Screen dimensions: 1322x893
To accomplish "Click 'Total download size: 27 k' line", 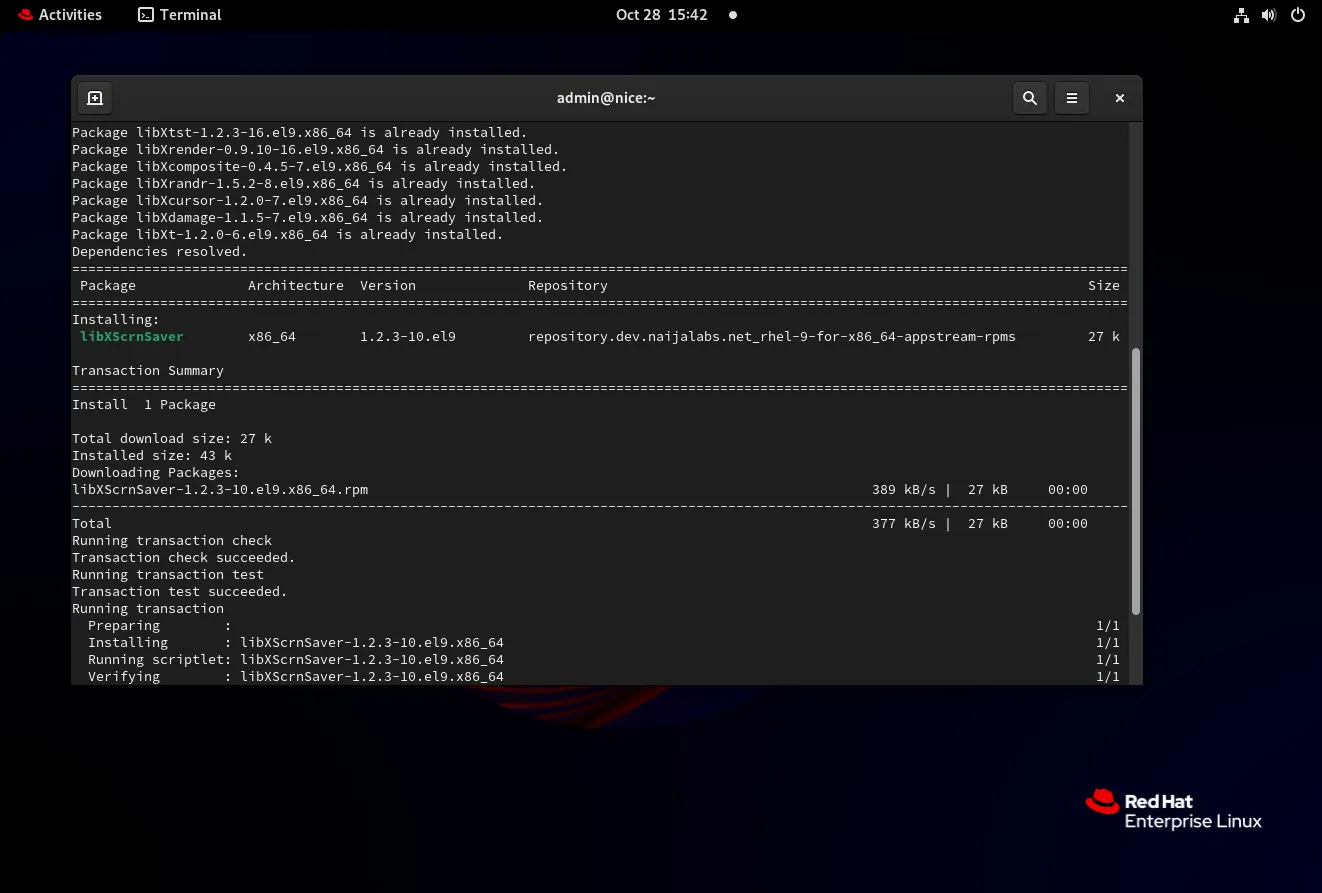I will click(x=172, y=439).
